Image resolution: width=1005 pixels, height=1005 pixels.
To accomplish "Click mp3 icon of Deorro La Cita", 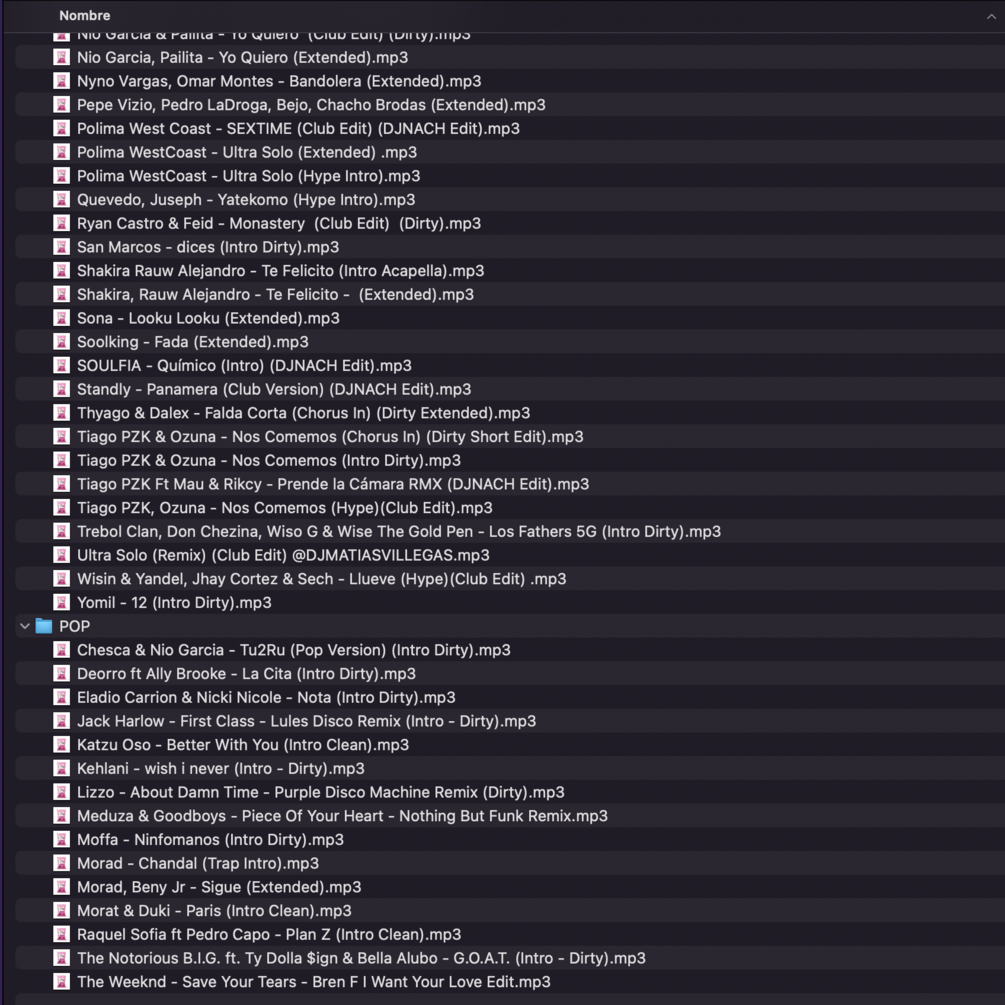I will (62, 674).
